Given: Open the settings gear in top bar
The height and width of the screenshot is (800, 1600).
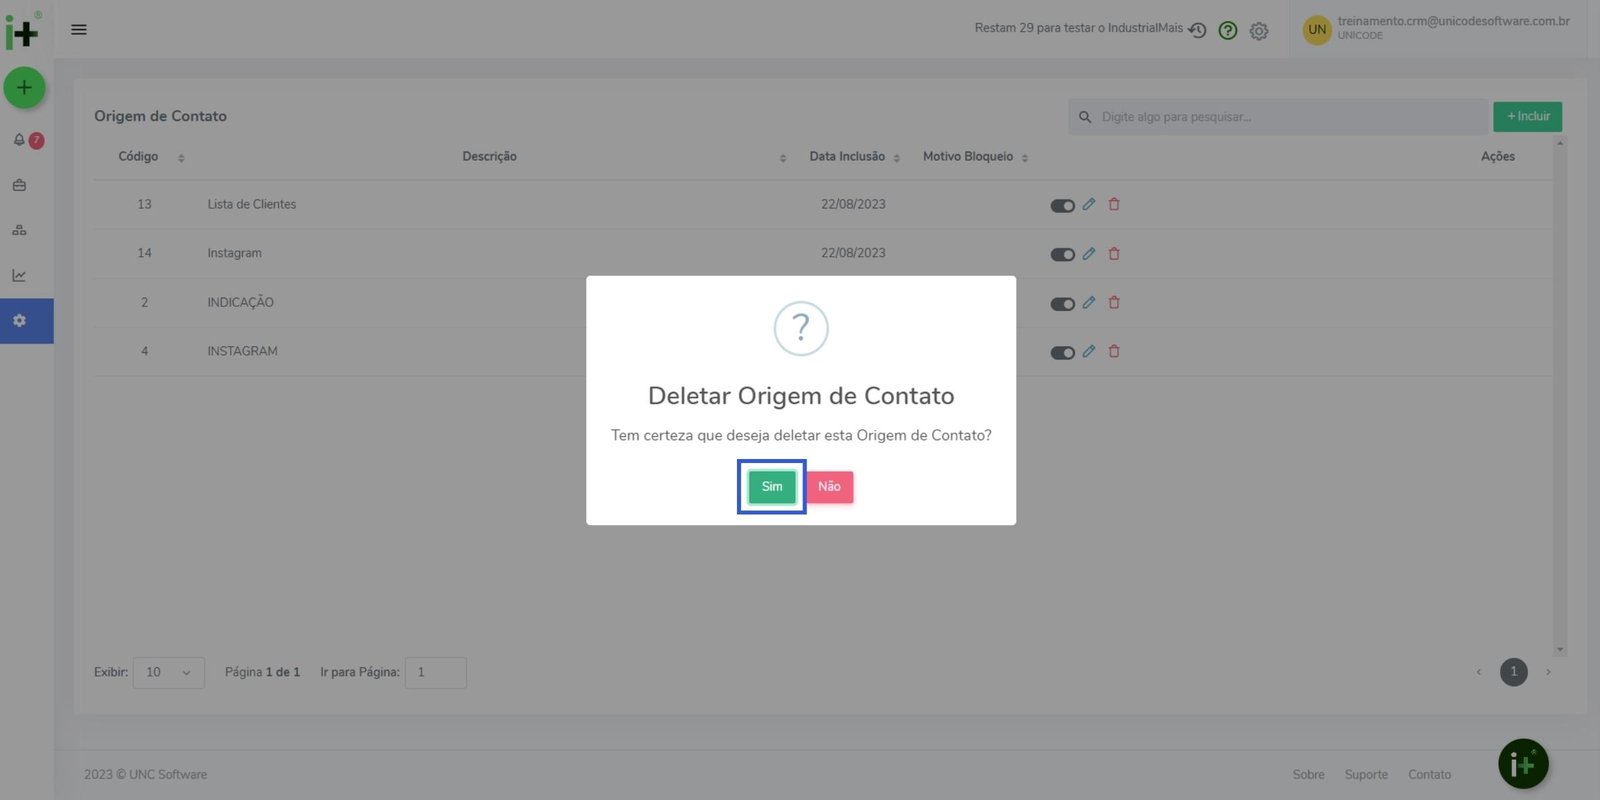Looking at the screenshot, I should 1259,31.
